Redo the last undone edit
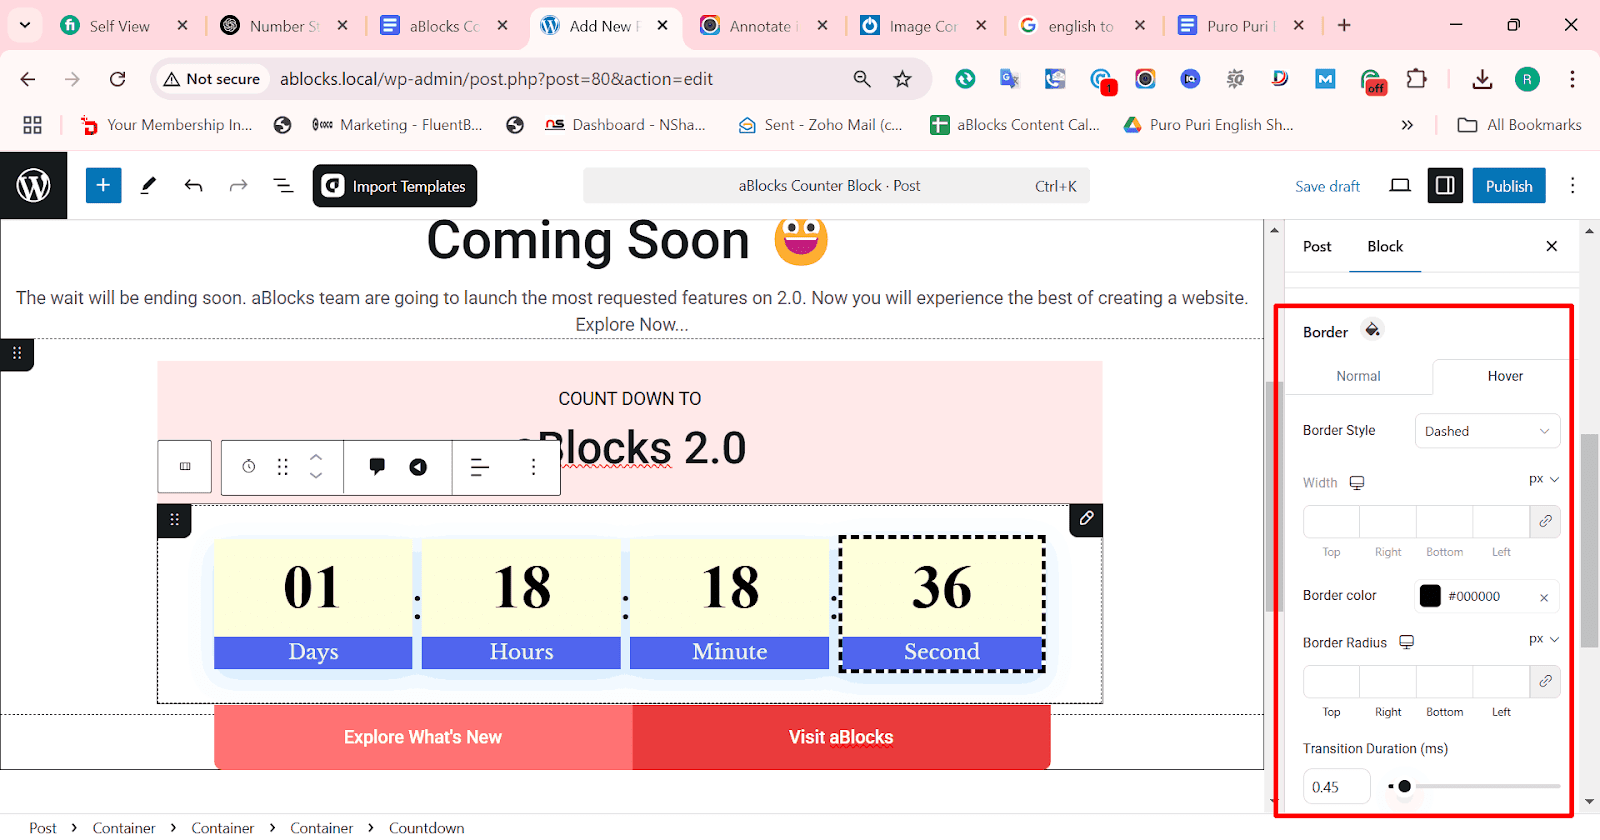 pyautogui.click(x=238, y=185)
